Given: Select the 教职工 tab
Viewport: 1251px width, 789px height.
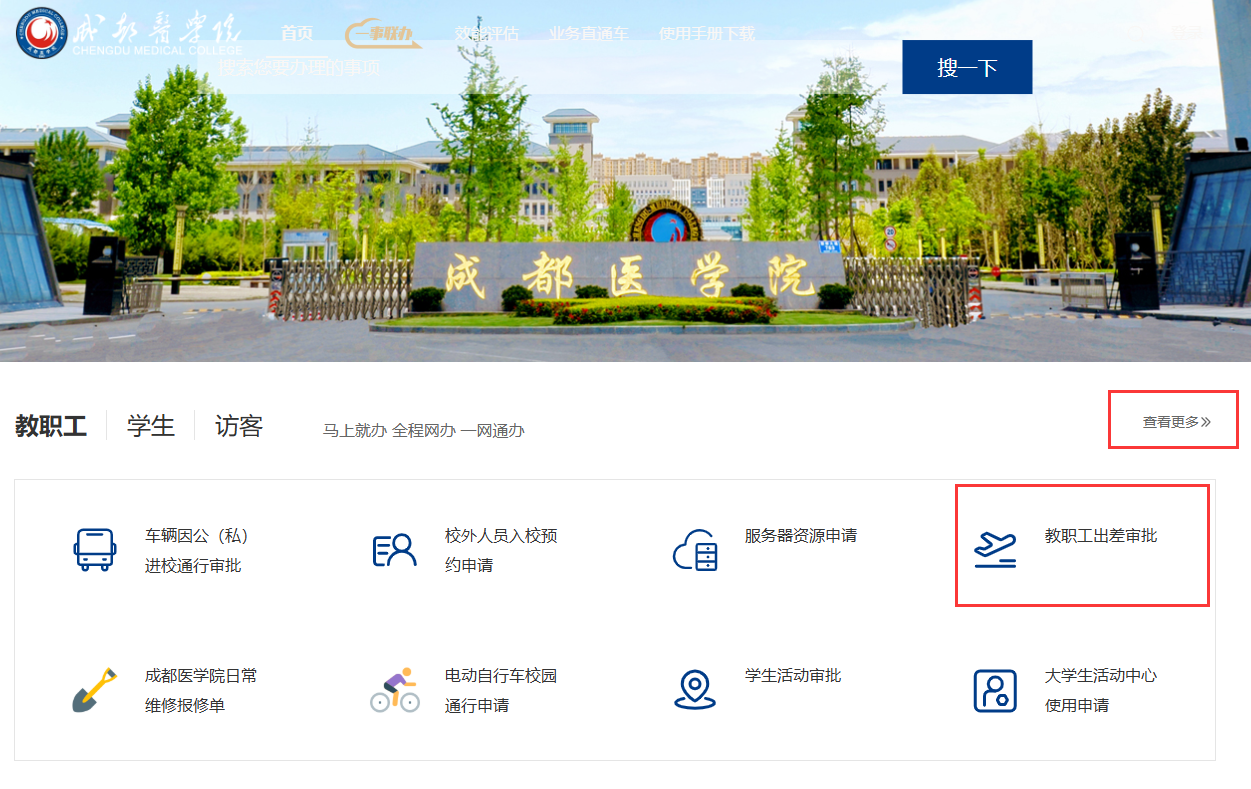Looking at the screenshot, I should tap(51, 426).
